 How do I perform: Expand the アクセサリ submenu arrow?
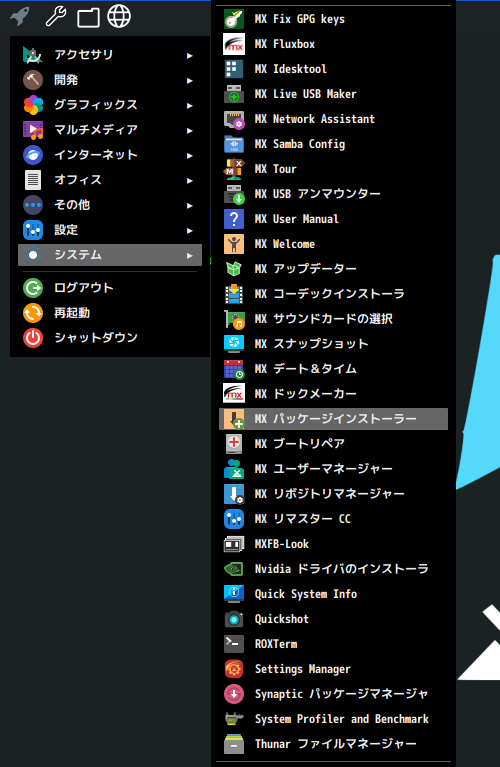(189, 56)
